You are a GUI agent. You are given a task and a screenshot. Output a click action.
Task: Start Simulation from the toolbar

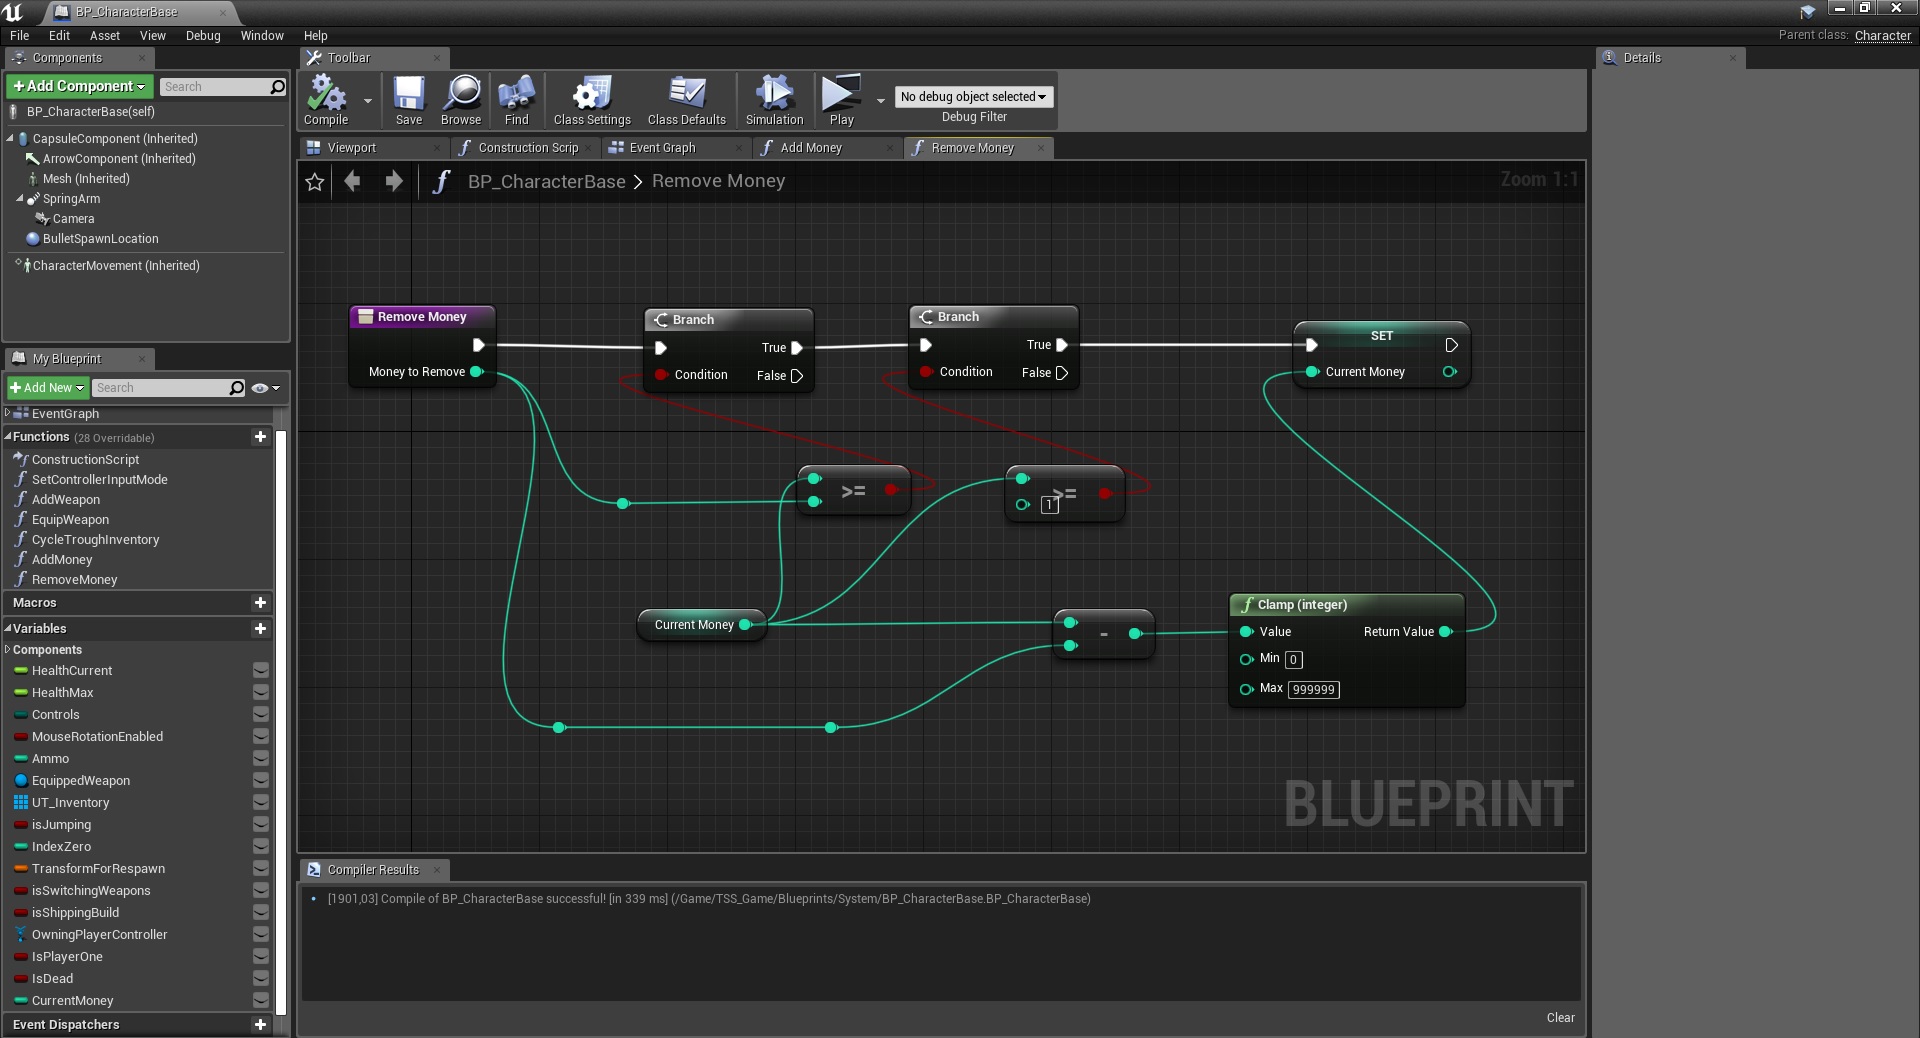pos(774,99)
